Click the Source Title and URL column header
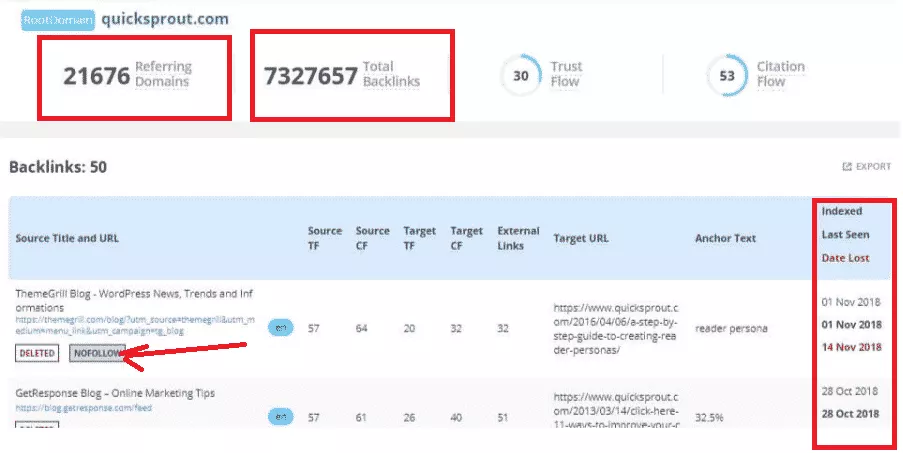Viewport: 903px width, 453px height. click(x=67, y=238)
